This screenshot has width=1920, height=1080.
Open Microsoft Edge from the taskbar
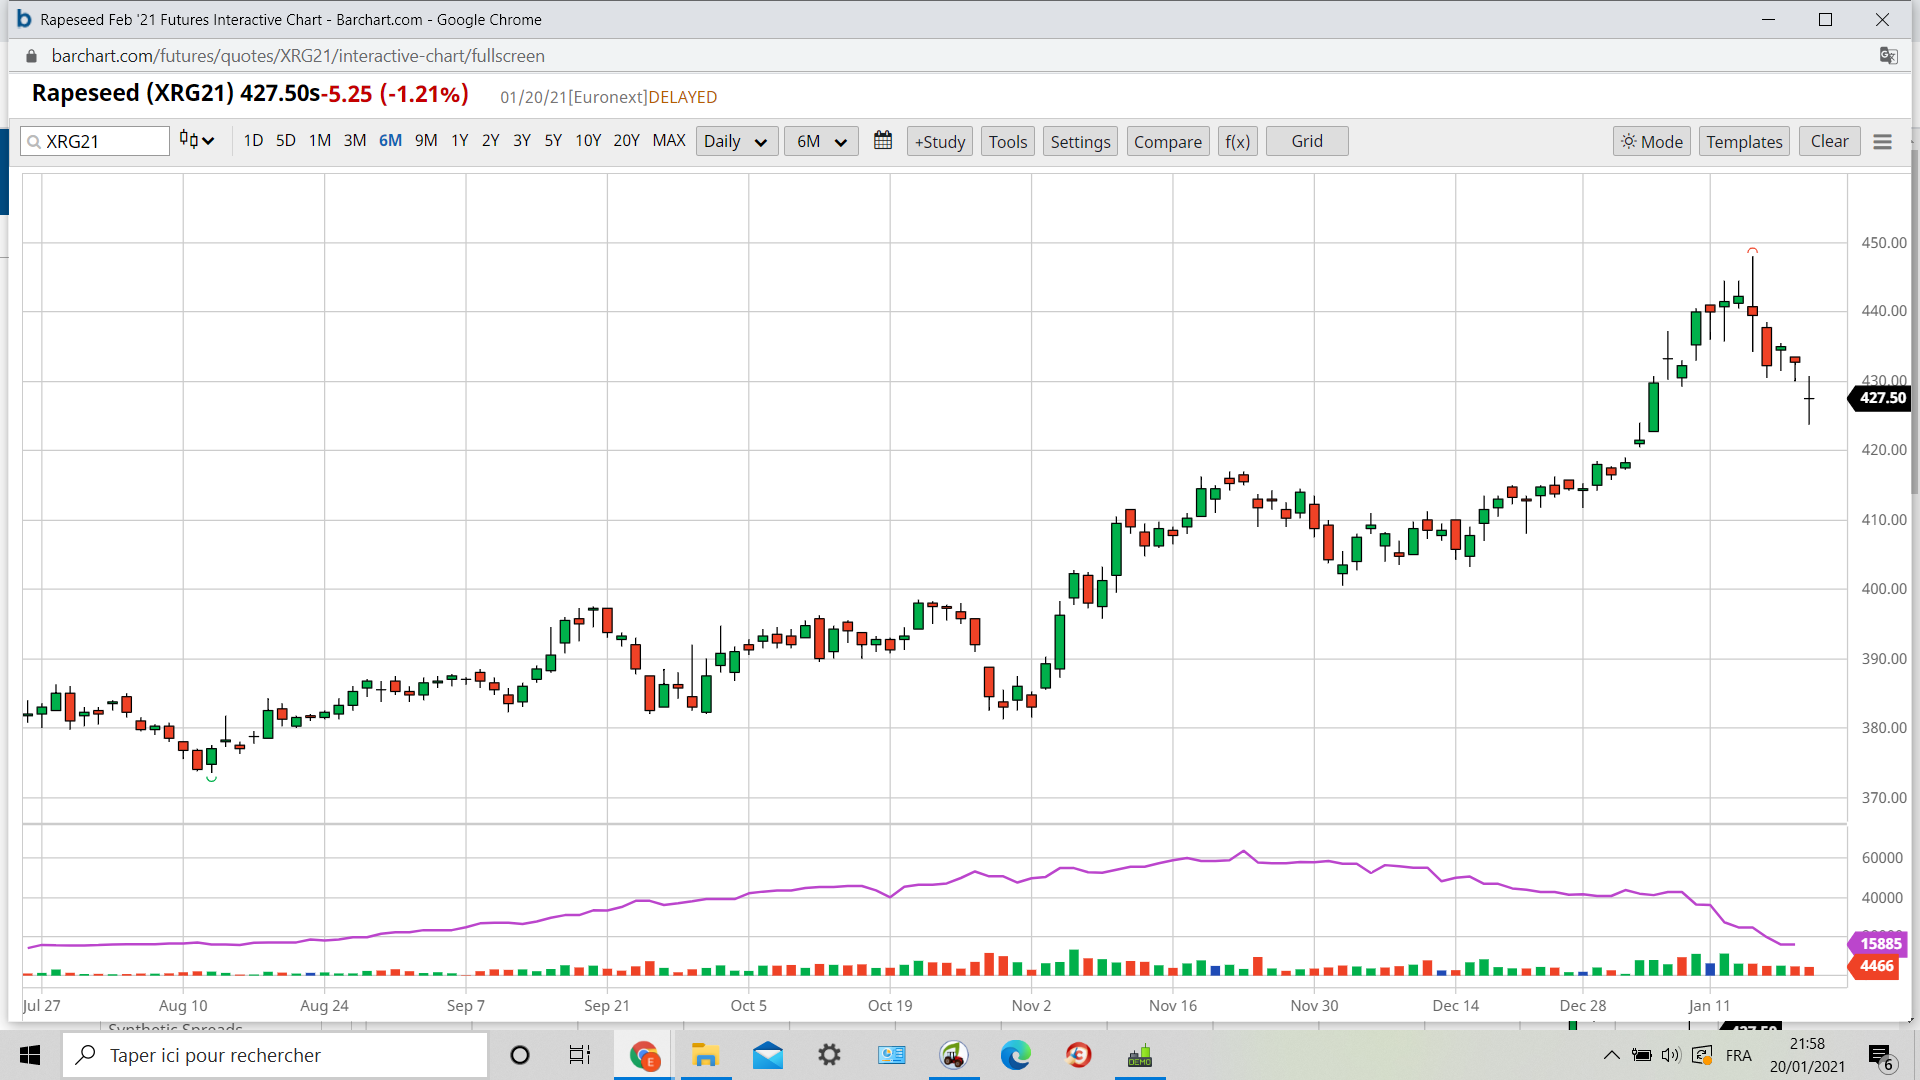1015,1055
